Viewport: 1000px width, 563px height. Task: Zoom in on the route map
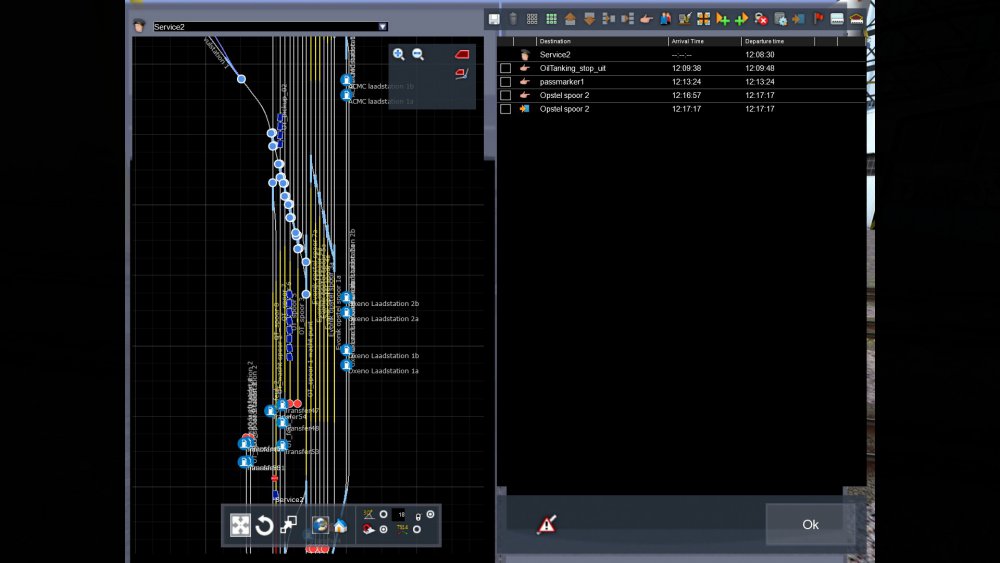(x=399, y=54)
